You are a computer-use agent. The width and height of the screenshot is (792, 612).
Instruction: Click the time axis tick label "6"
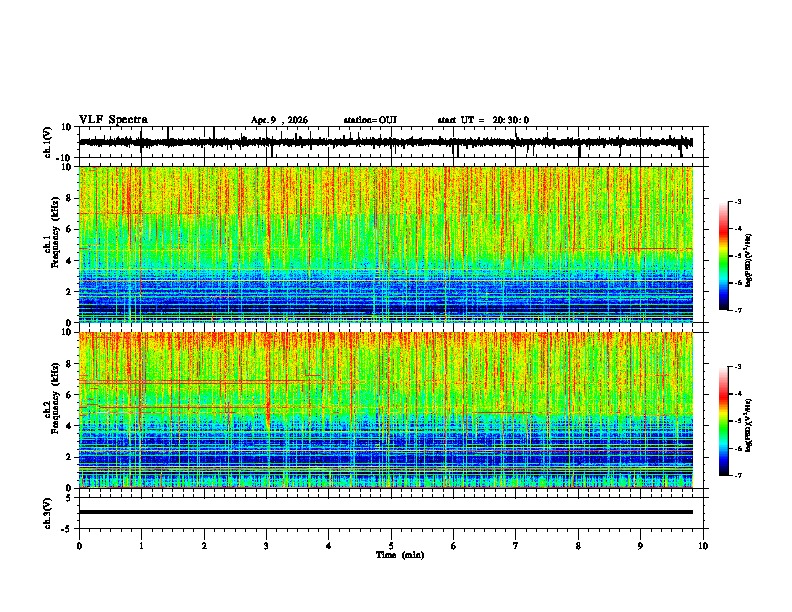tap(454, 546)
